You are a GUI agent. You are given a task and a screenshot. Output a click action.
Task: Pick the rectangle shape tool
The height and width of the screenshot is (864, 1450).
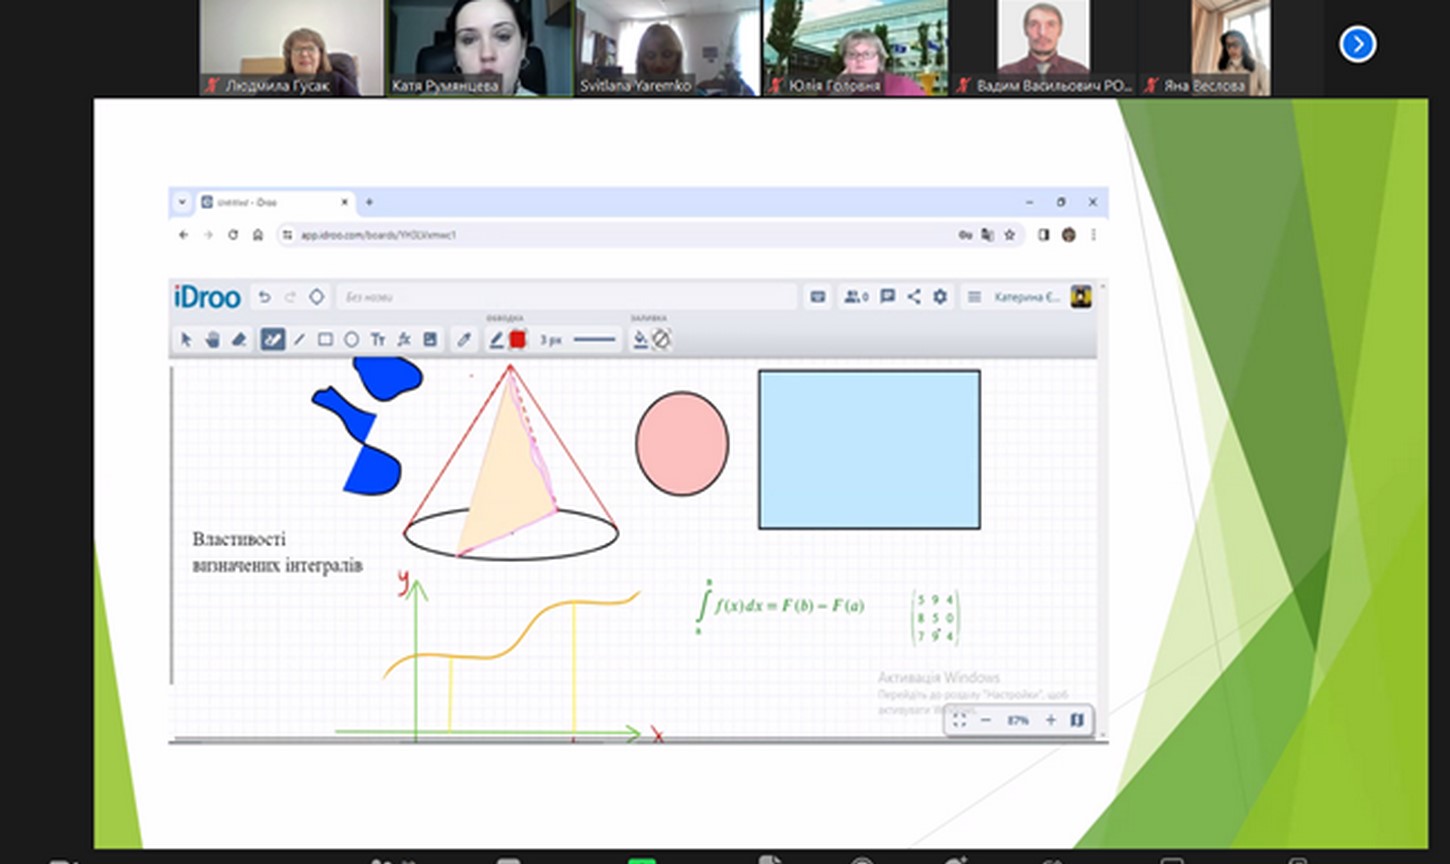coord(325,340)
